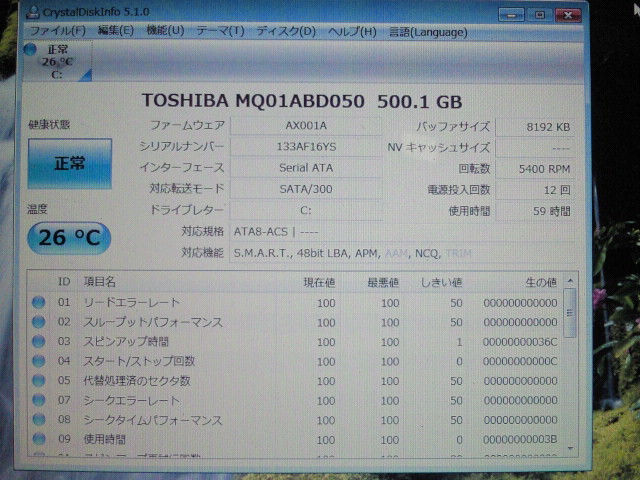Click the drive letter field C:
Image resolution: width=640 pixels, height=480 pixels.
tap(306, 211)
